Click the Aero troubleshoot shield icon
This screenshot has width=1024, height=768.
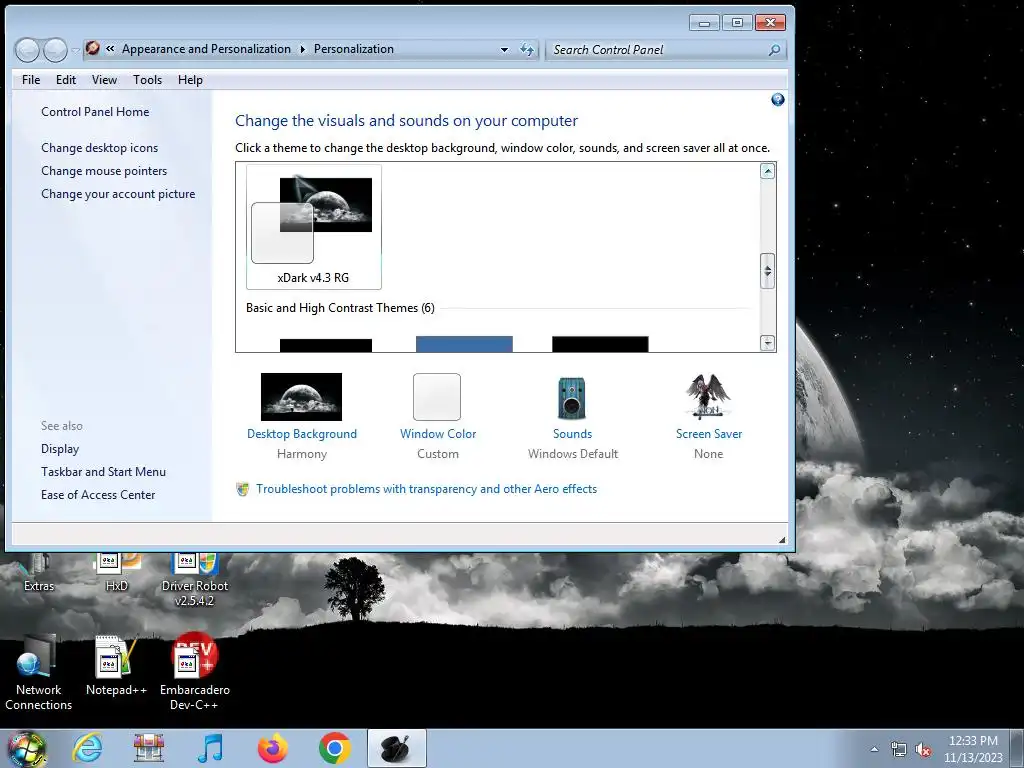click(242, 489)
